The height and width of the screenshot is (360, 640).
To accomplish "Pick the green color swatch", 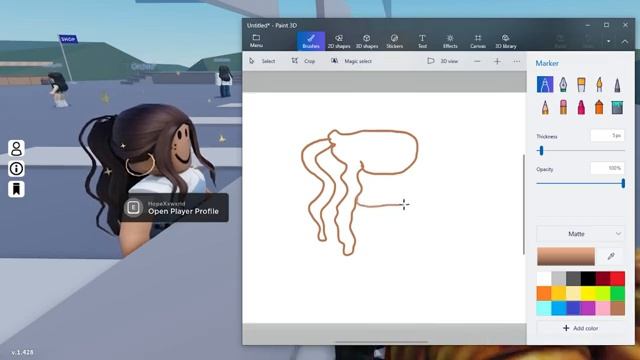I will pyautogui.click(x=618, y=293).
